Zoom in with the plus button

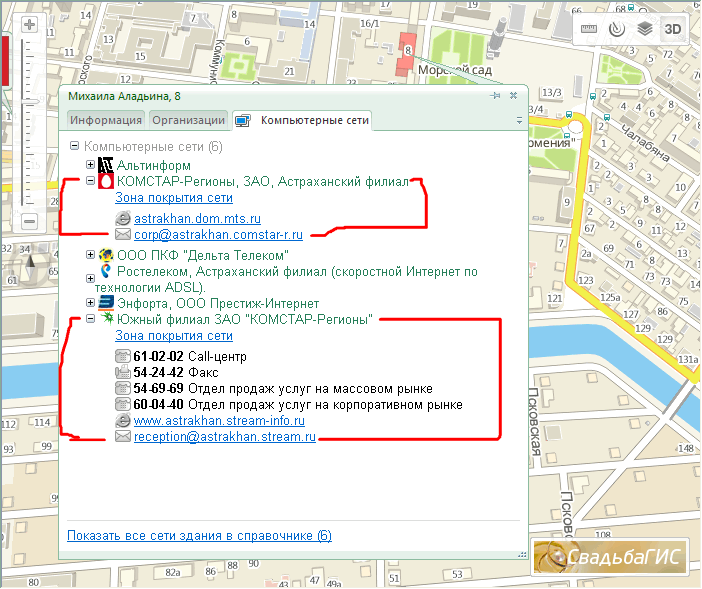(x=30, y=24)
